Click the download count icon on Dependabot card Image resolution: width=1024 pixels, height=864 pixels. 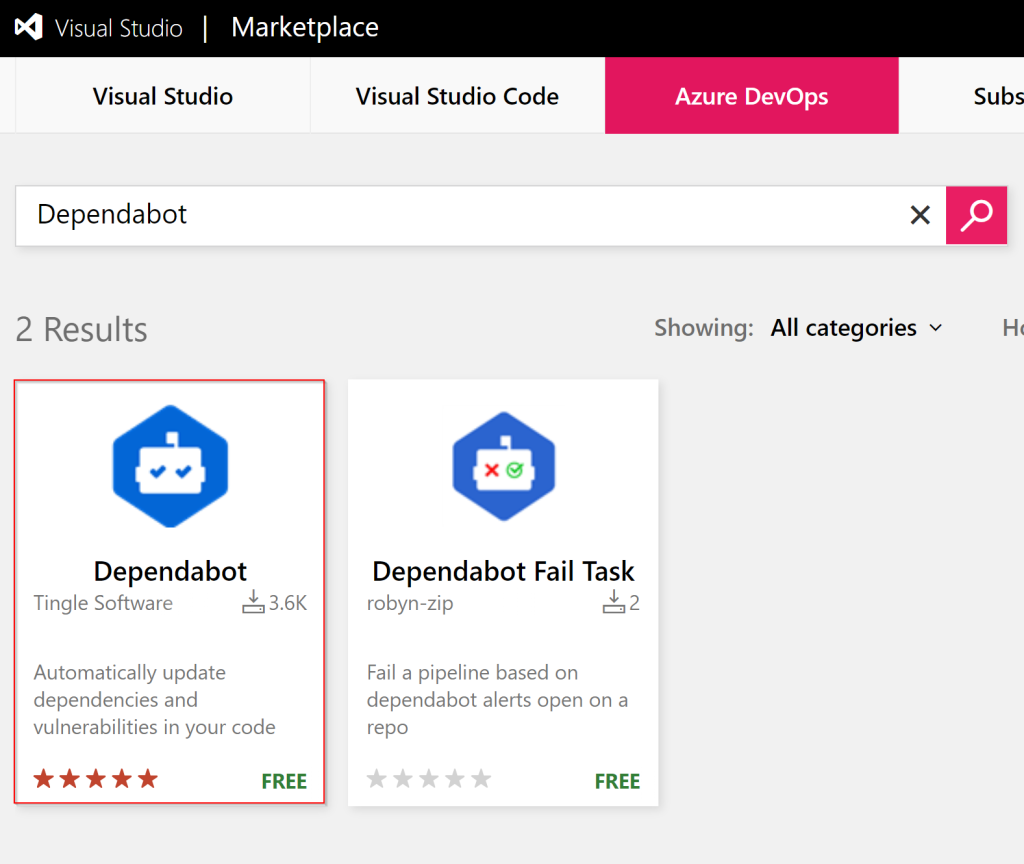pos(253,602)
